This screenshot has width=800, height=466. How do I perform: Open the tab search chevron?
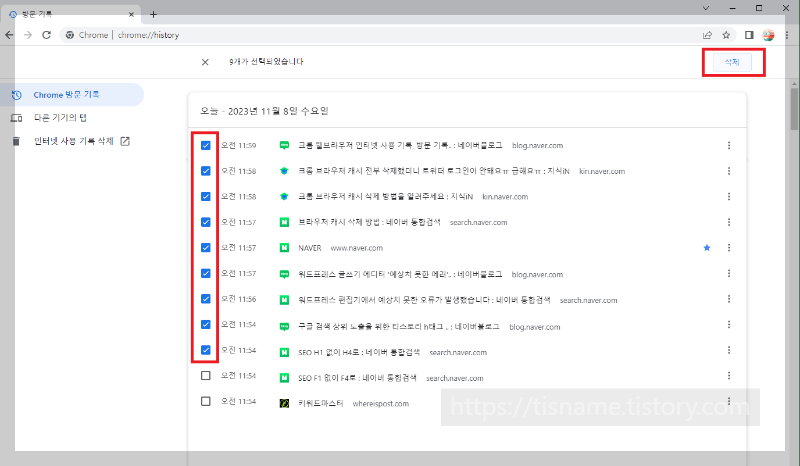[706, 8]
